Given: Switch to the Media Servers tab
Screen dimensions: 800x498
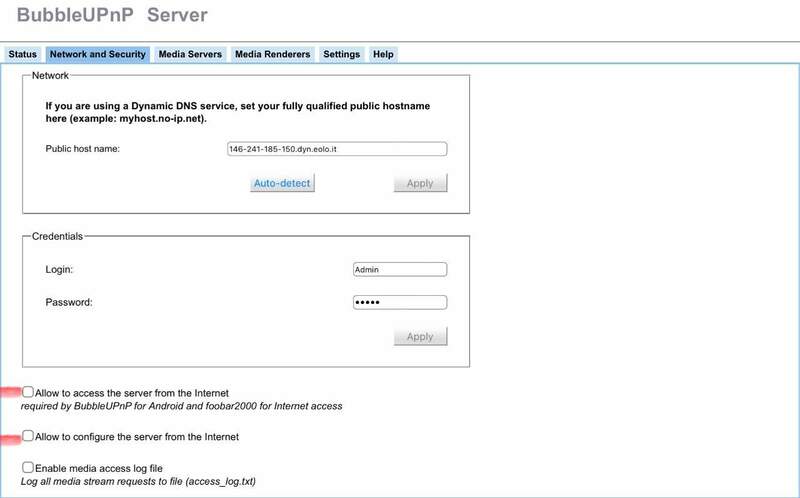Looking at the screenshot, I should click(x=190, y=54).
